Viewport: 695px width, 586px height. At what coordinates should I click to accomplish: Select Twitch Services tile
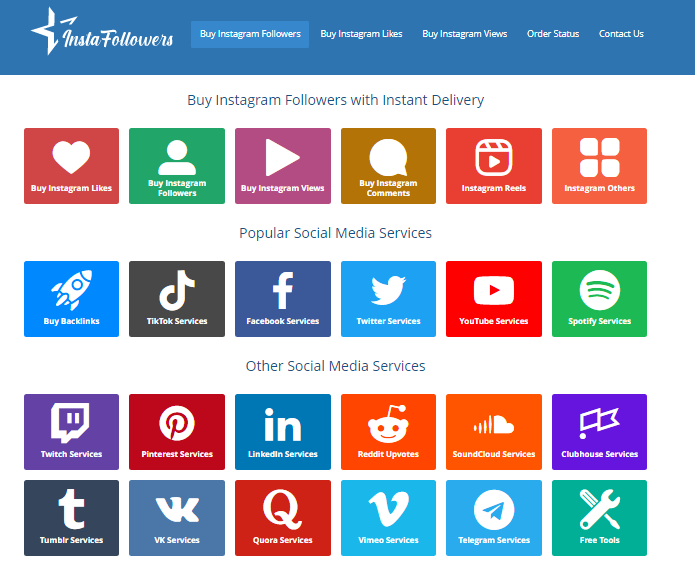(71, 432)
